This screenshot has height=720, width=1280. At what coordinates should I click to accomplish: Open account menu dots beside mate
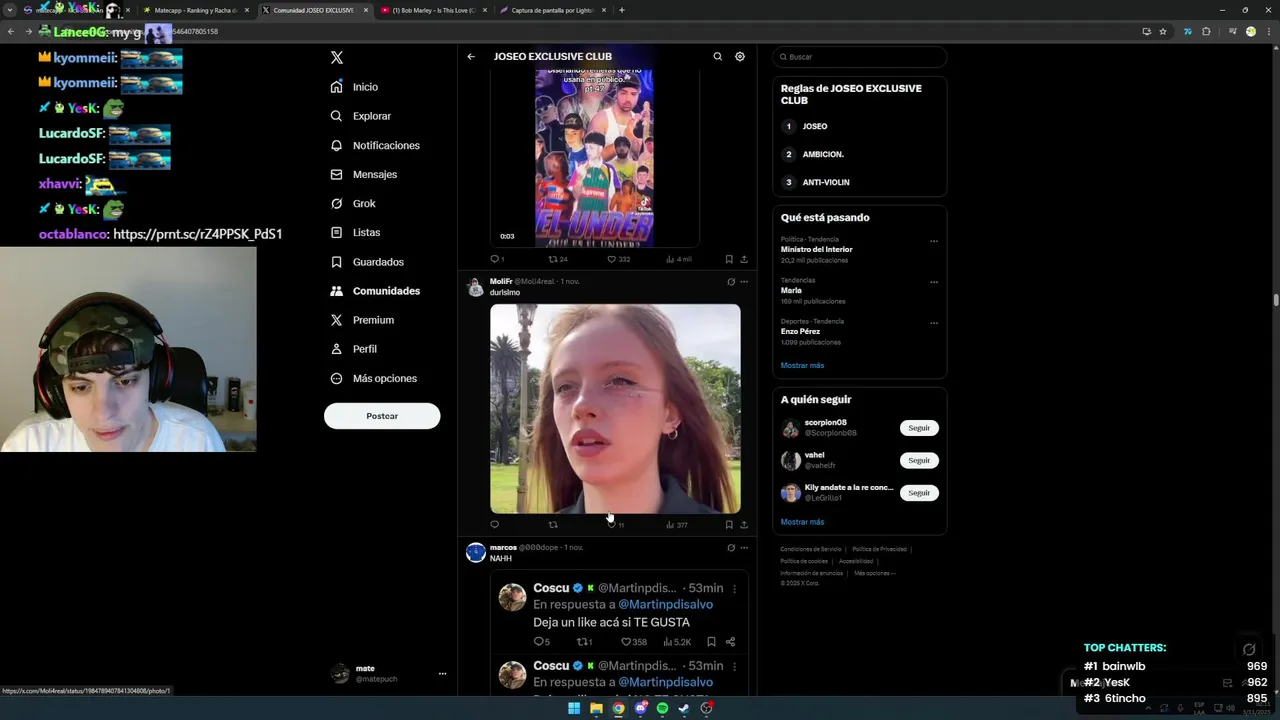[442, 674]
